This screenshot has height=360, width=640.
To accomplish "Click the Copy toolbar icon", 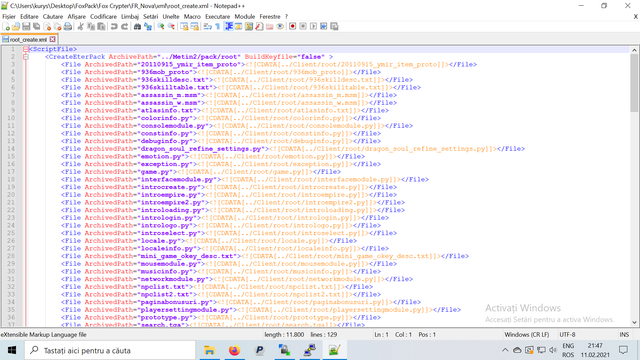I will pos(91,27).
